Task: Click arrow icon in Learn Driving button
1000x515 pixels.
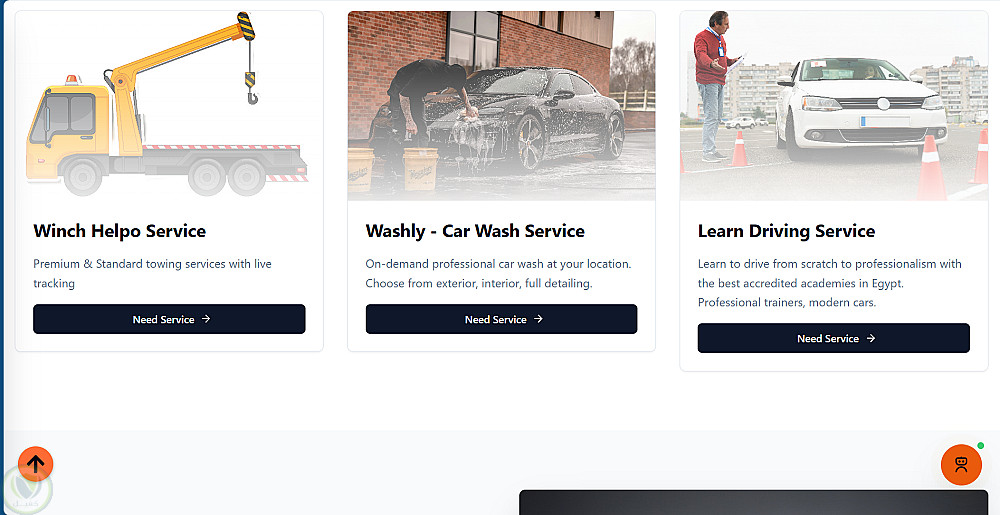Action: pos(871,338)
